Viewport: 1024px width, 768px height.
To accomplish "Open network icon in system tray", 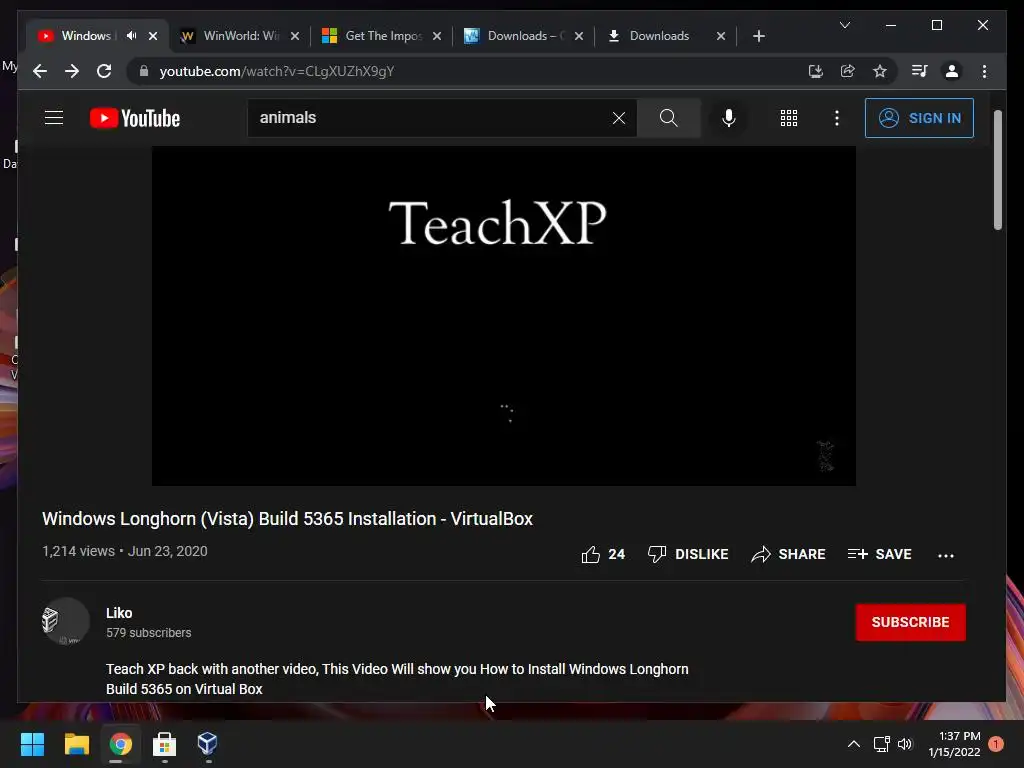I will click(x=881, y=744).
